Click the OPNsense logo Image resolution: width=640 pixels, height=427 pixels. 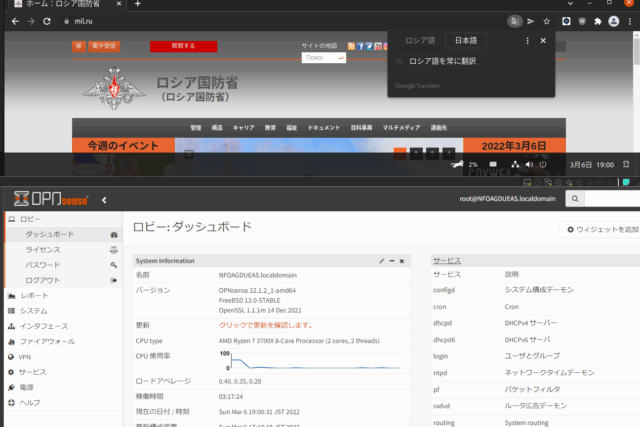point(51,199)
